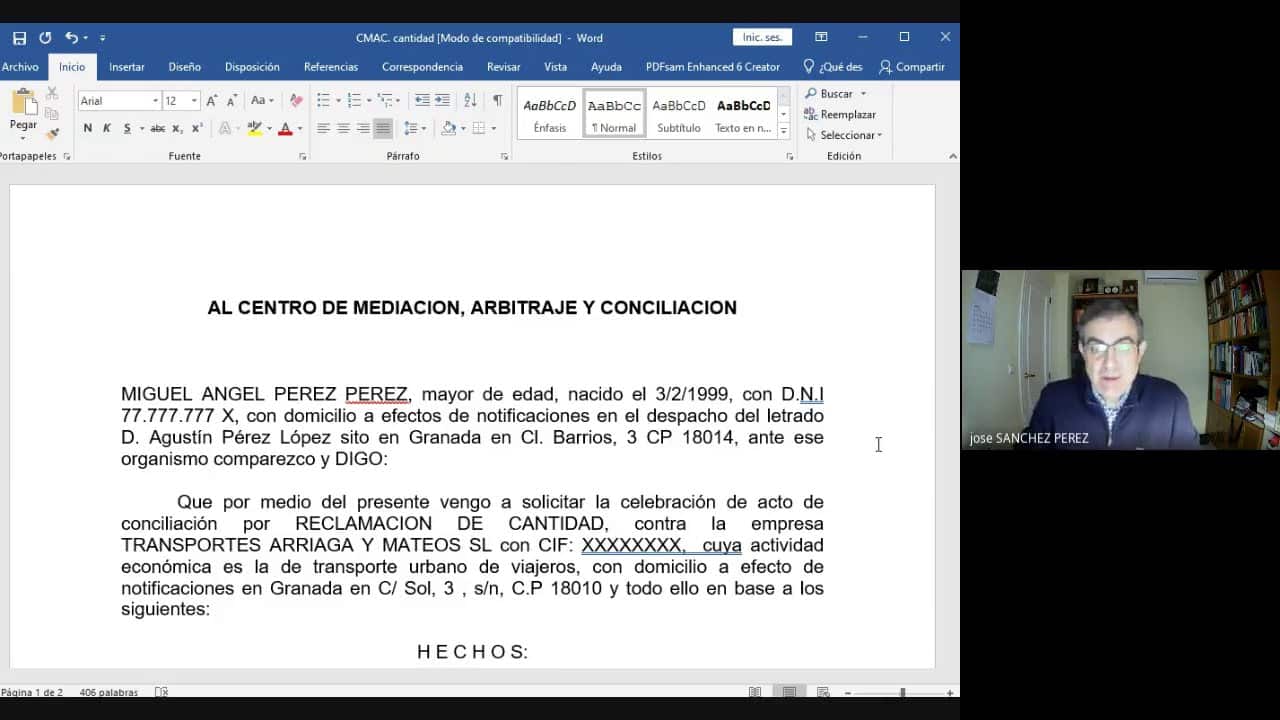This screenshot has width=1280, height=720.
Task: Open the Seleccionar dropdown
Action: [x=844, y=135]
